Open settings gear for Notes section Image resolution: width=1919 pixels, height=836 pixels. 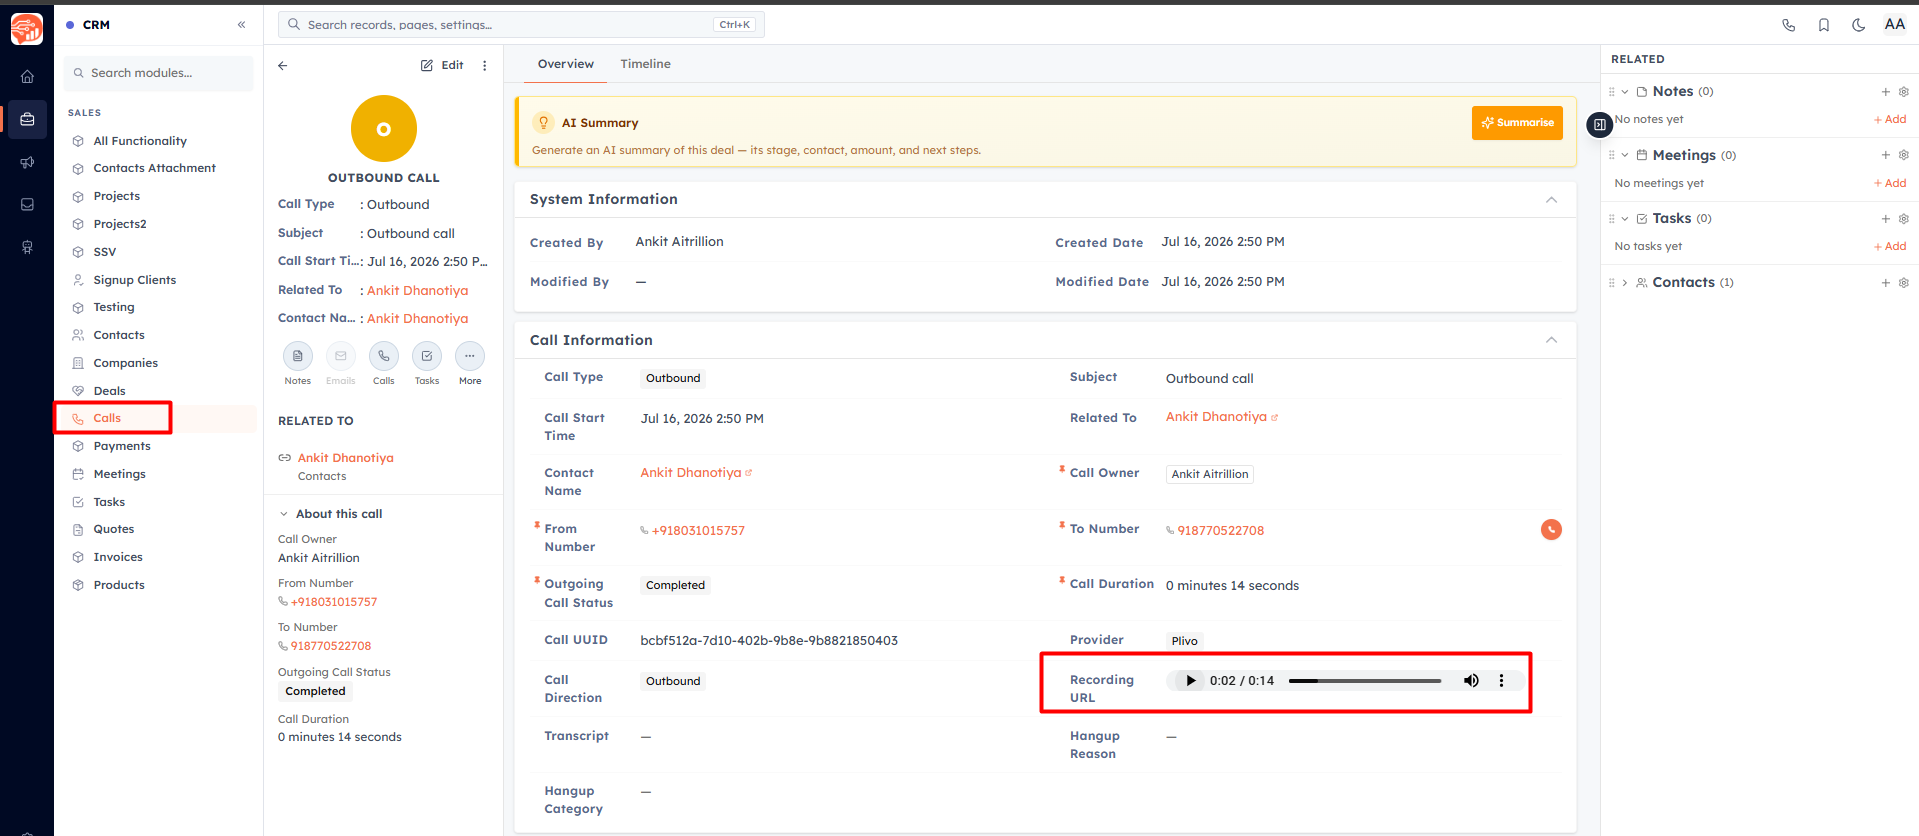click(x=1904, y=91)
